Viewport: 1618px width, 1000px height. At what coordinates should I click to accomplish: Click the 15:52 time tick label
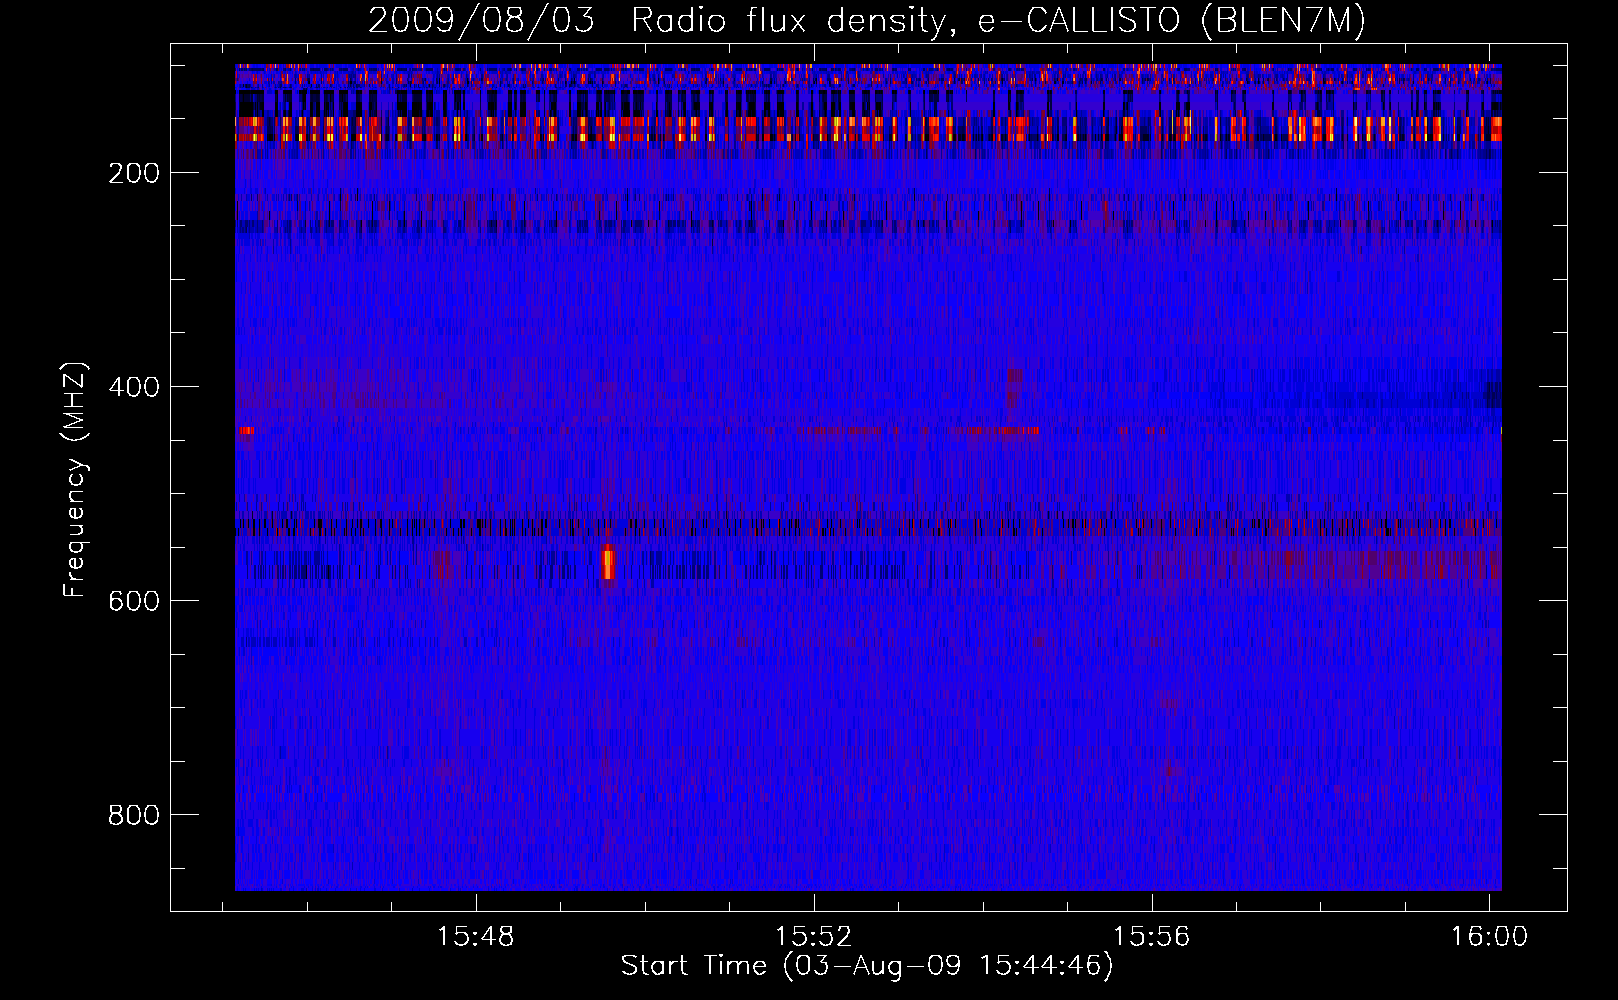point(814,936)
